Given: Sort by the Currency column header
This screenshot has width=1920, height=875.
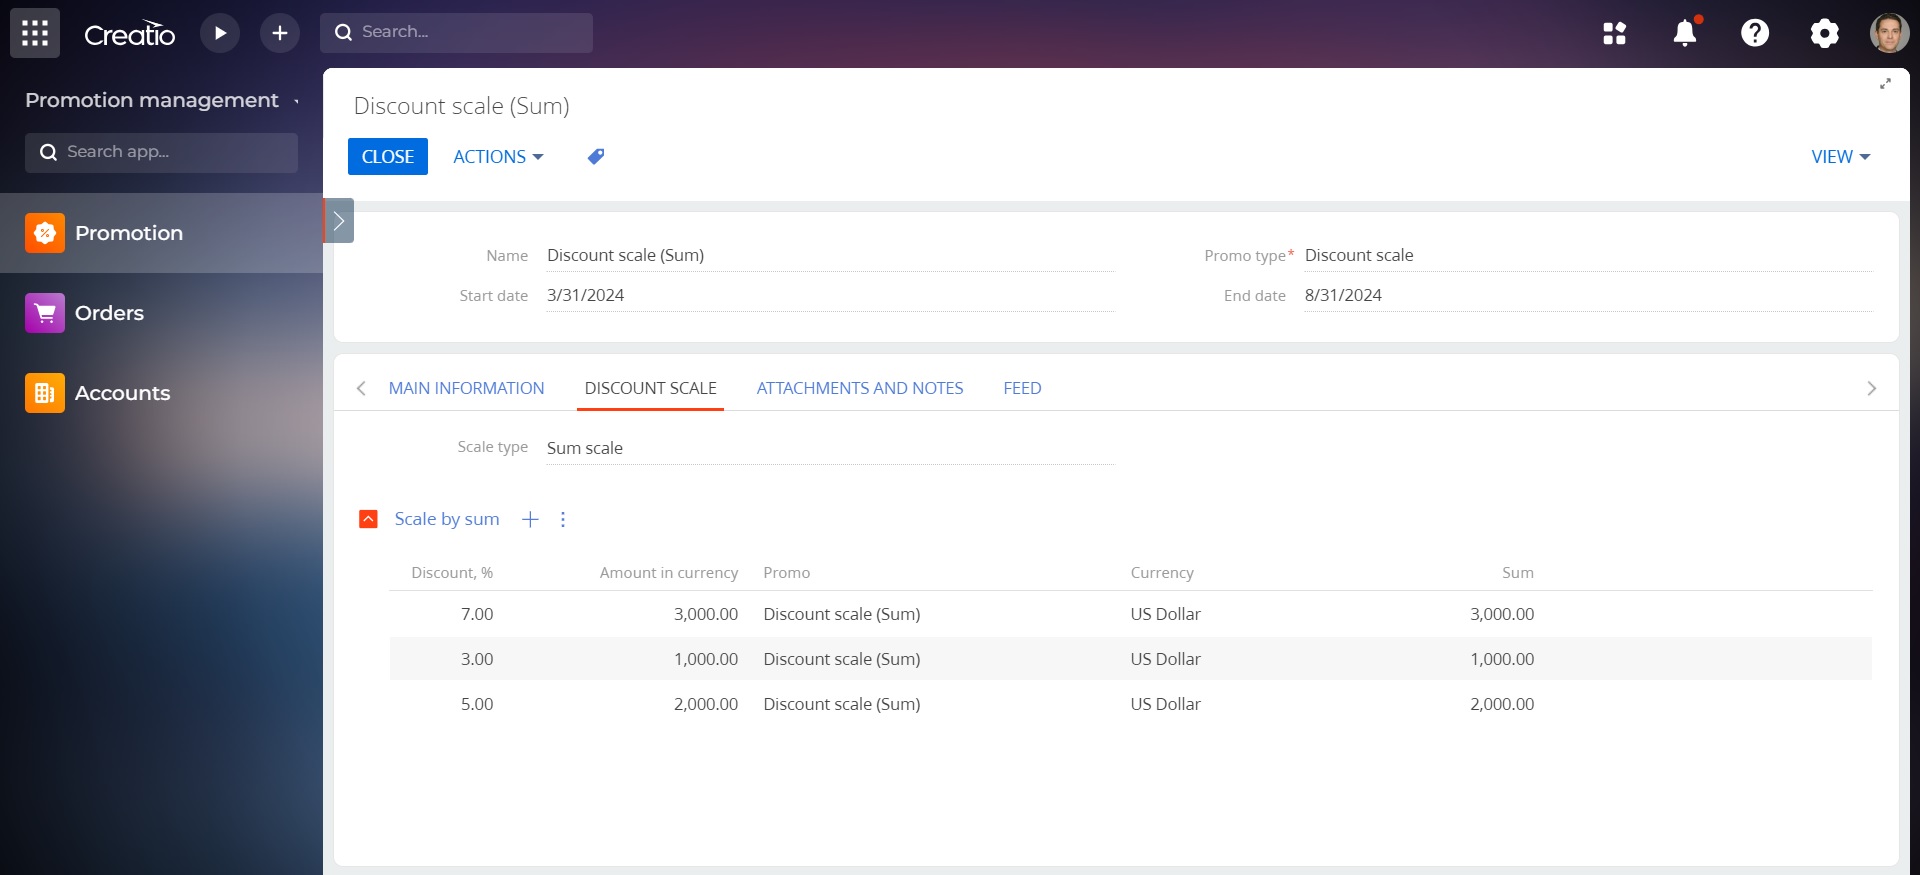Looking at the screenshot, I should point(1162,573).
